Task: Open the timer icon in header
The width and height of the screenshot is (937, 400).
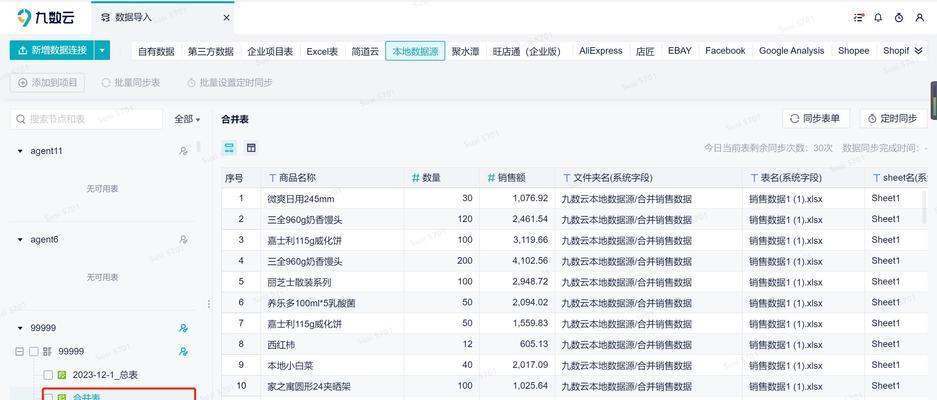Action: [x=899, y=18]
